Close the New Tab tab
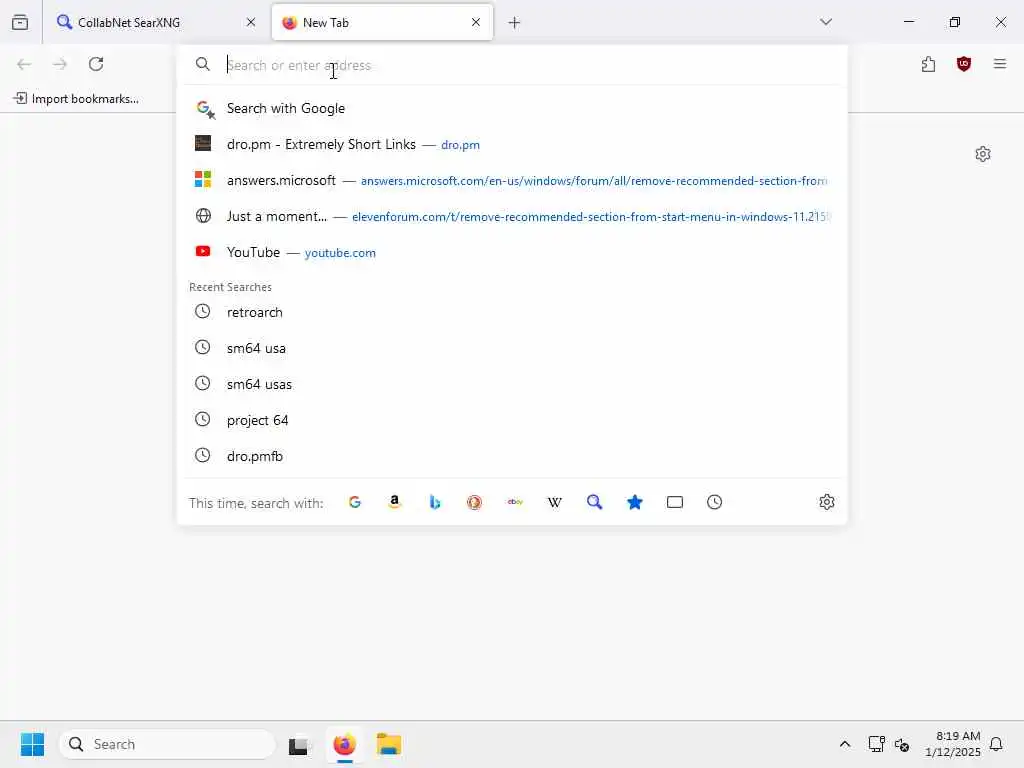Image resolution: width=1024 pixels, height=768 pixels. pos(476,22)
